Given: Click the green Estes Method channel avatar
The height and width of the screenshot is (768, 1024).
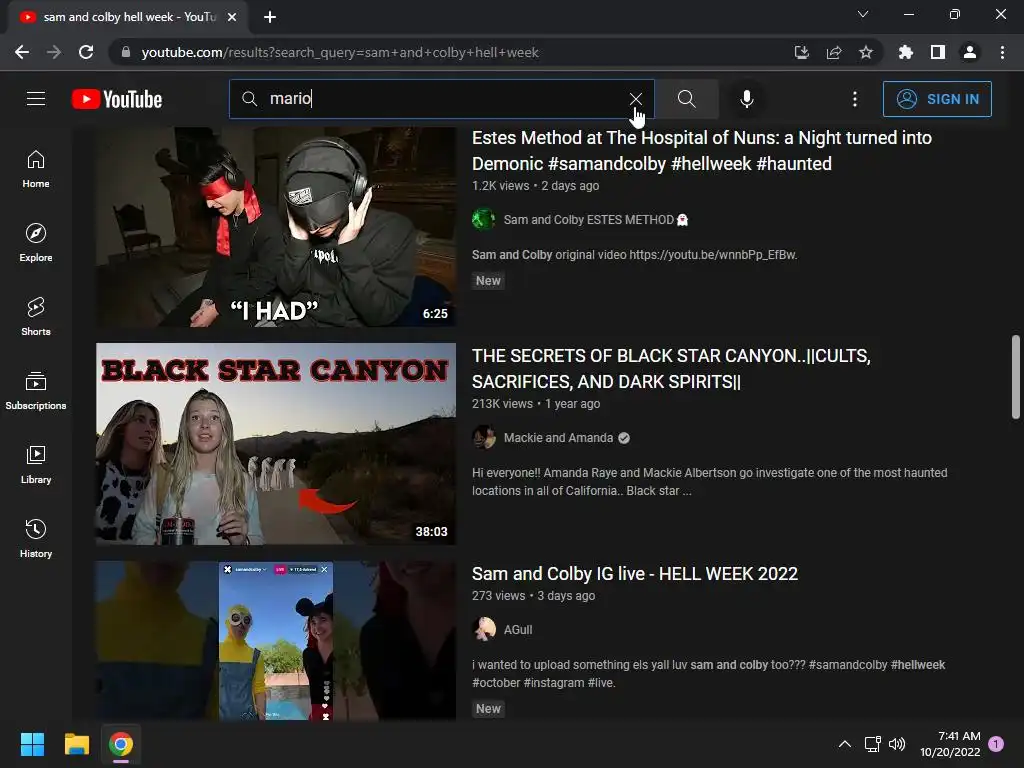Looking at the screenshot, I should 484,219.
